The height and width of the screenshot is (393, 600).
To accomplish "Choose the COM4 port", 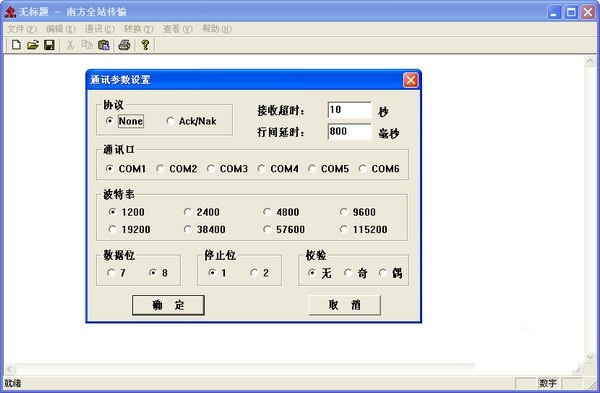I will tap(278, 169).
